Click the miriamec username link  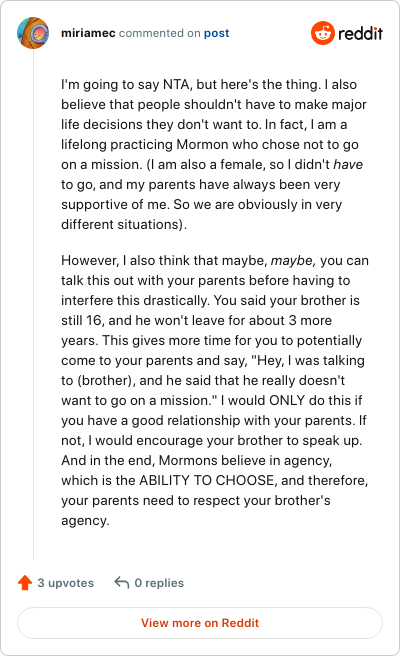point(88,33)
